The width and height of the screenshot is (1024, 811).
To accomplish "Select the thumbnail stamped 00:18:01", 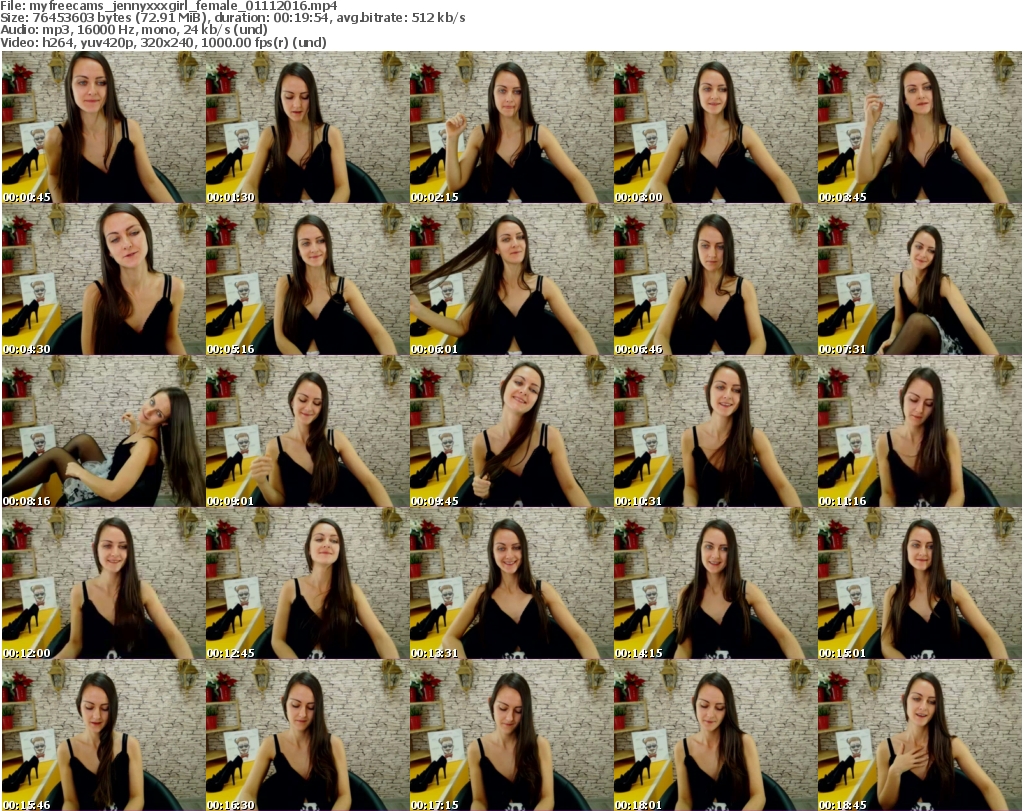I will click(x=714, y=736).
